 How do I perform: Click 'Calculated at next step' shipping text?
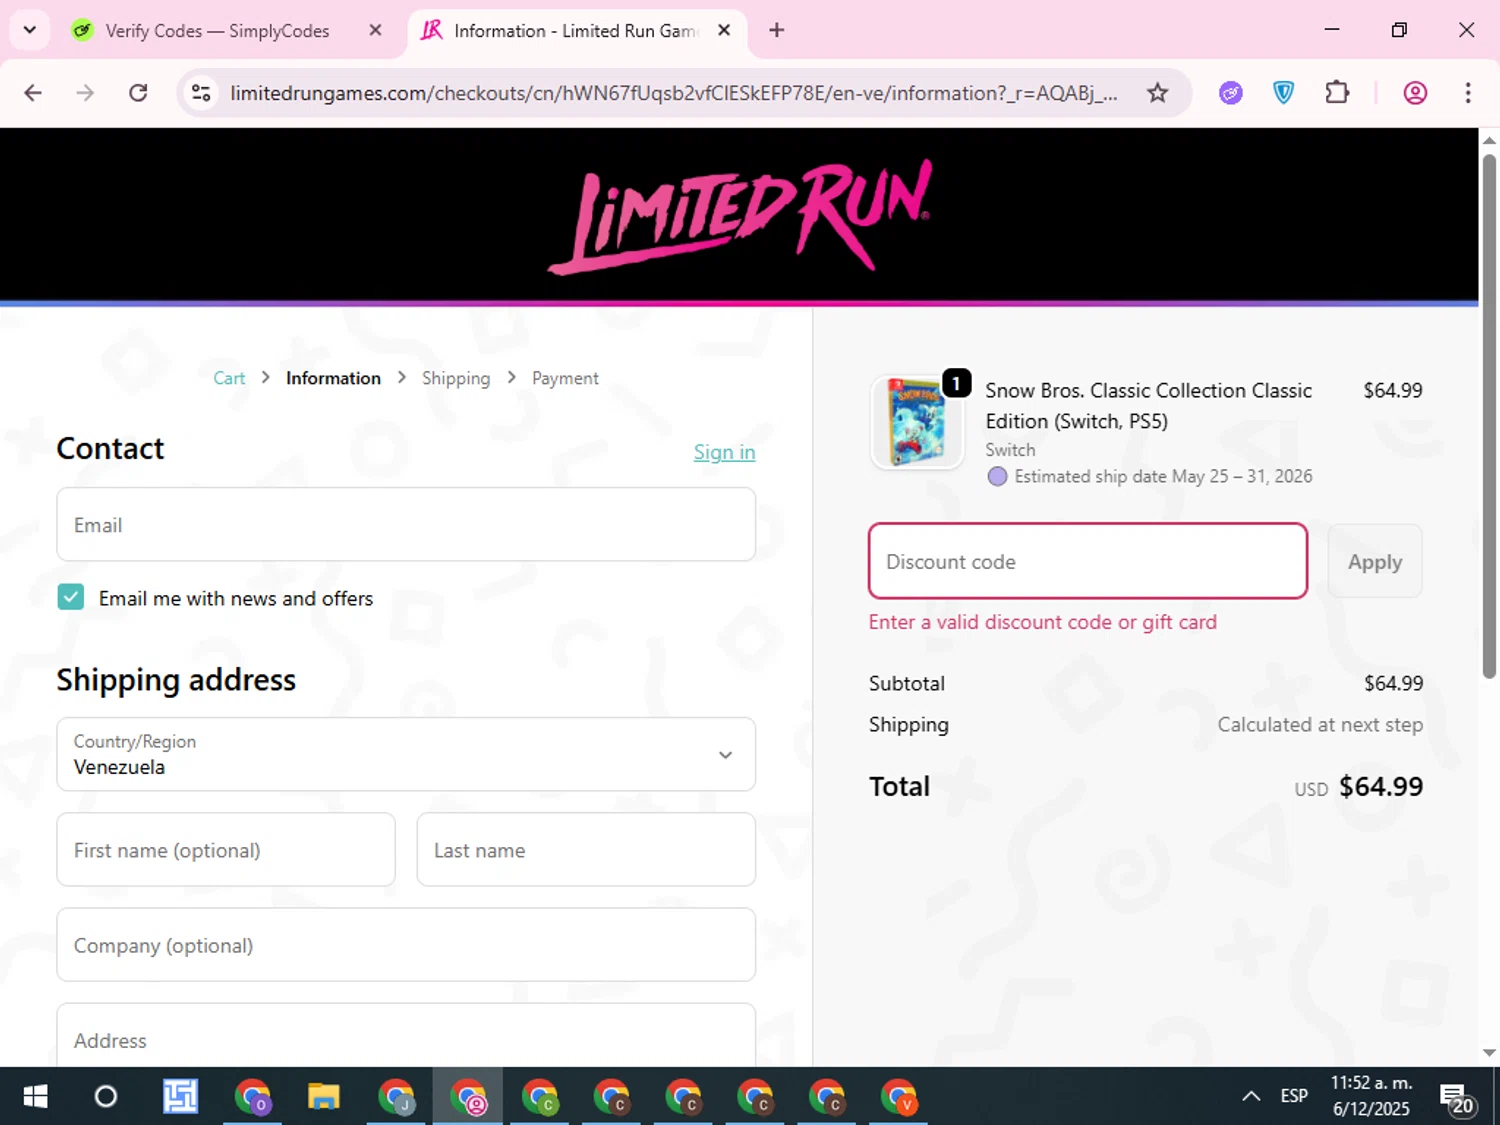[1320, 724]
